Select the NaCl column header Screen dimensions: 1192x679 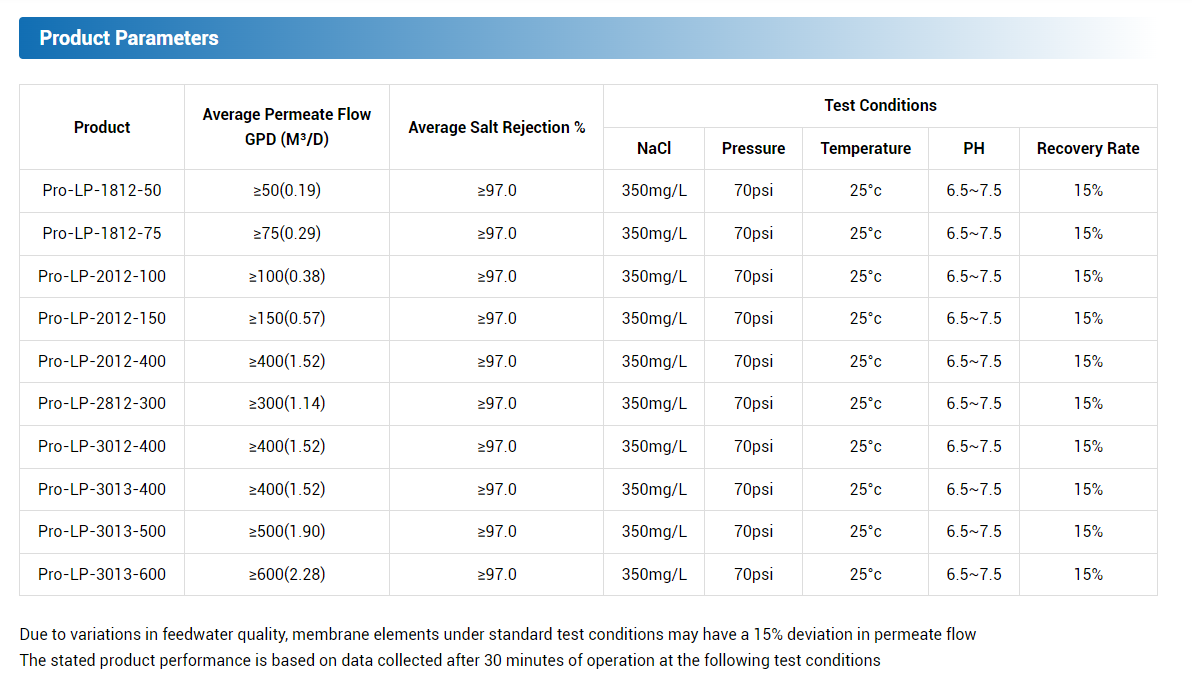[654, 148]
